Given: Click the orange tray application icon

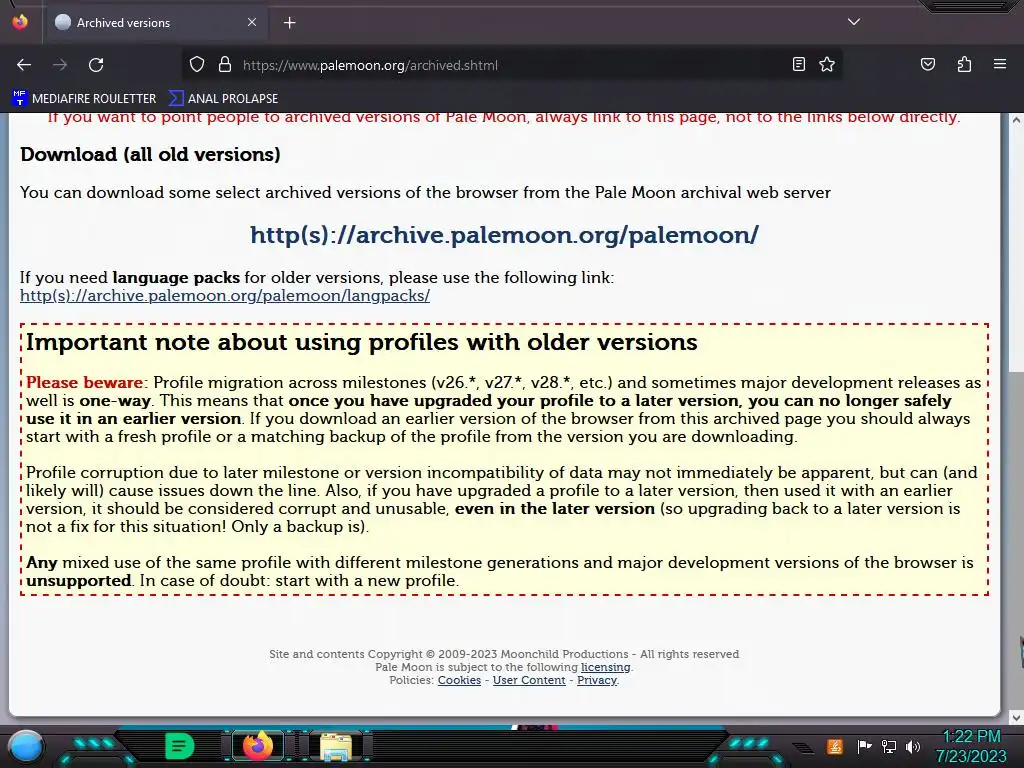Looking at the screenshot, I should [x=834, y=746].
